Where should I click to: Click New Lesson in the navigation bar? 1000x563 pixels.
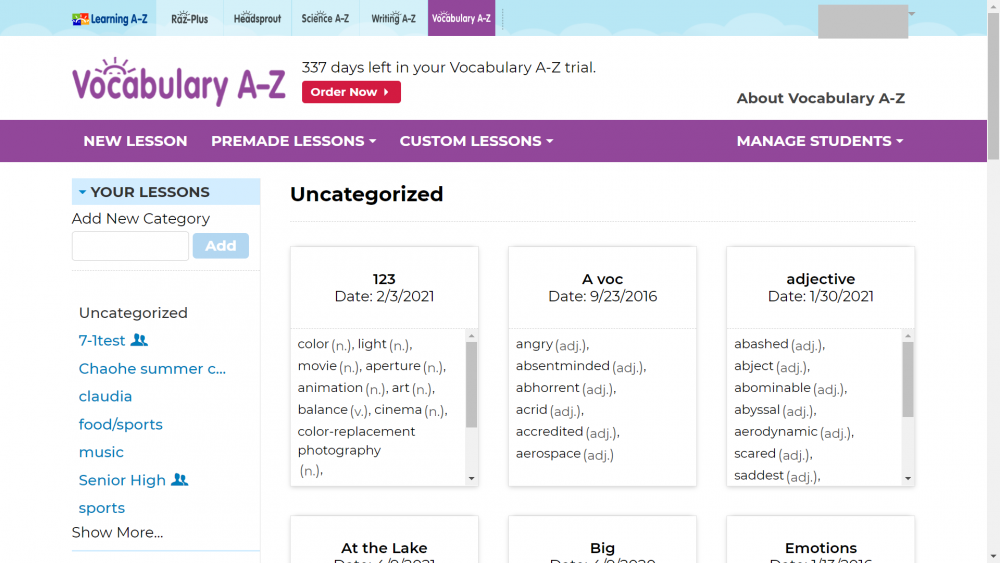pos(135,141)
